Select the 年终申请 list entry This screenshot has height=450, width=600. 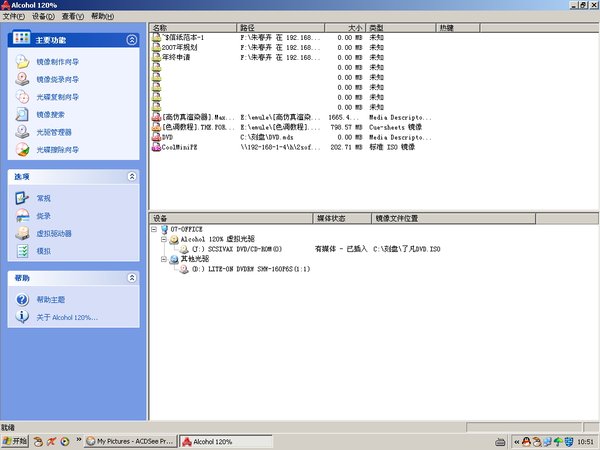tap(176, 57)
